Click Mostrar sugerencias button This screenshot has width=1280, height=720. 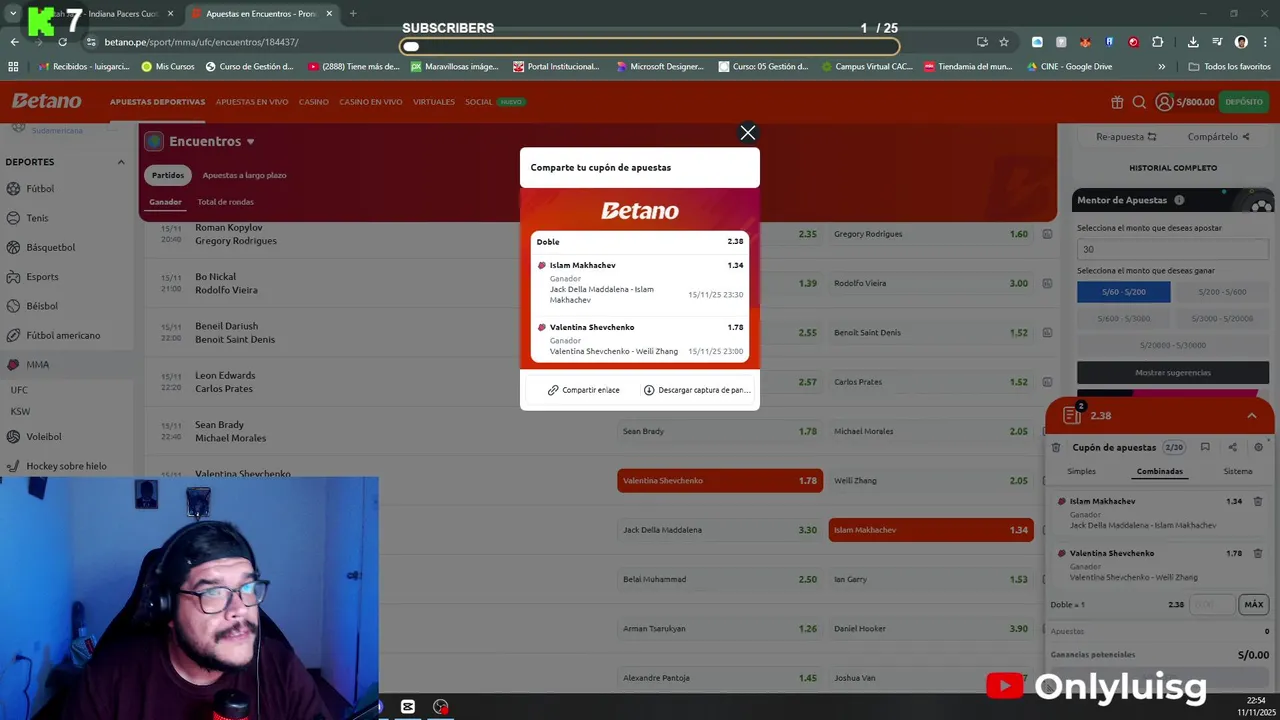coord(1173,372)
